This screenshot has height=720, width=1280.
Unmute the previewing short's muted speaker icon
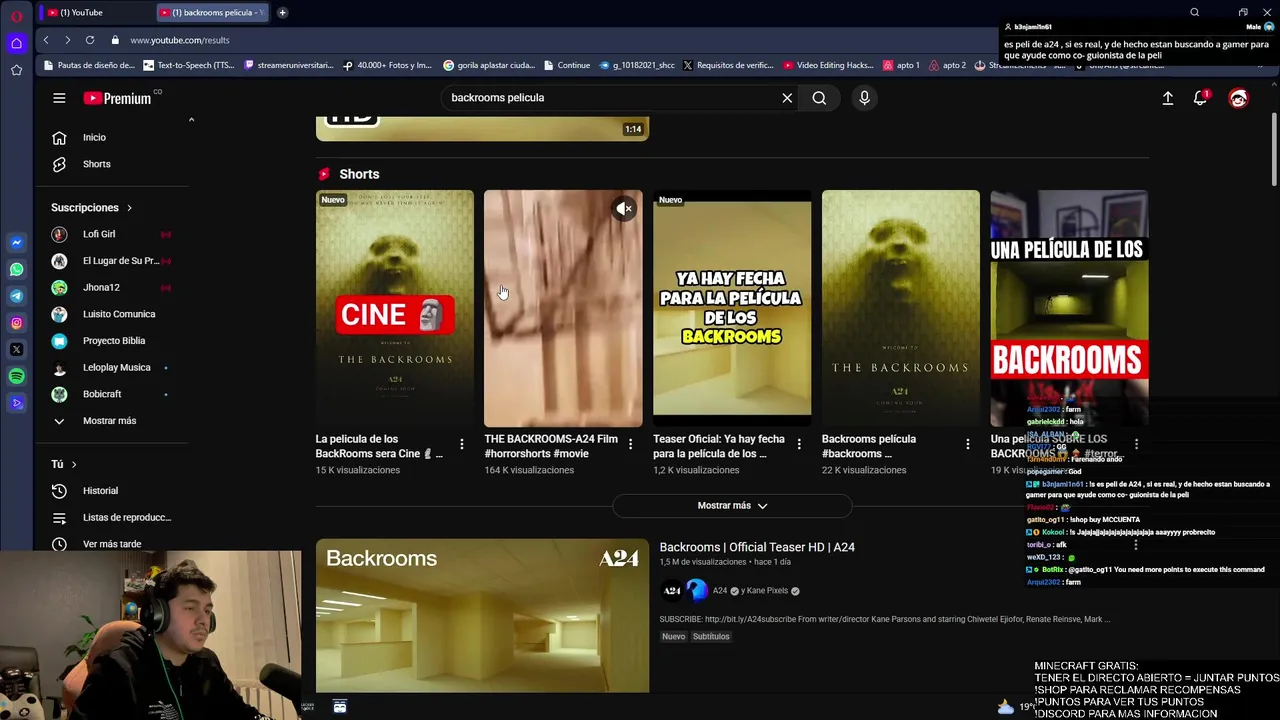tap(624, 208)
